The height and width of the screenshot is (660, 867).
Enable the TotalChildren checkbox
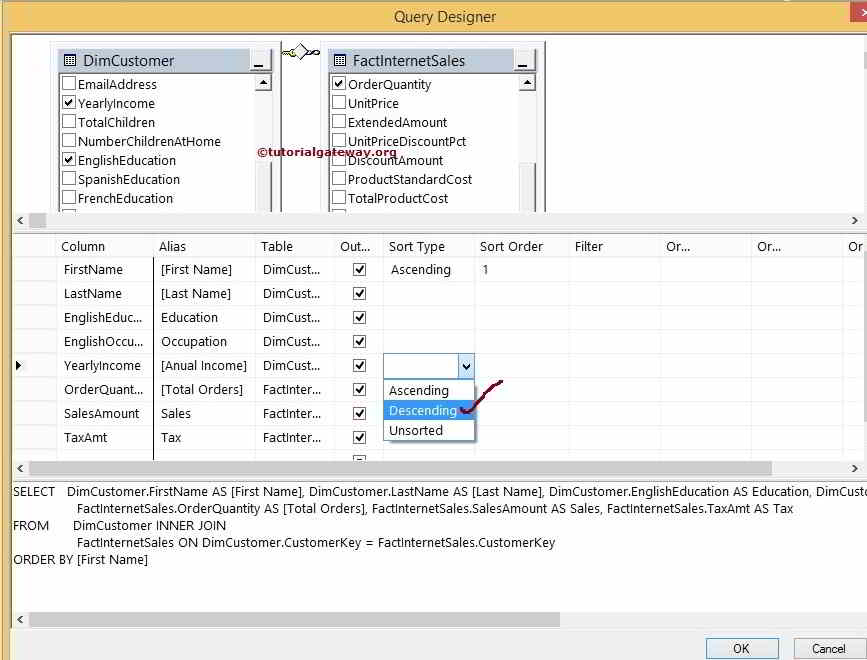pyautogui.click(x=68, y=122)
